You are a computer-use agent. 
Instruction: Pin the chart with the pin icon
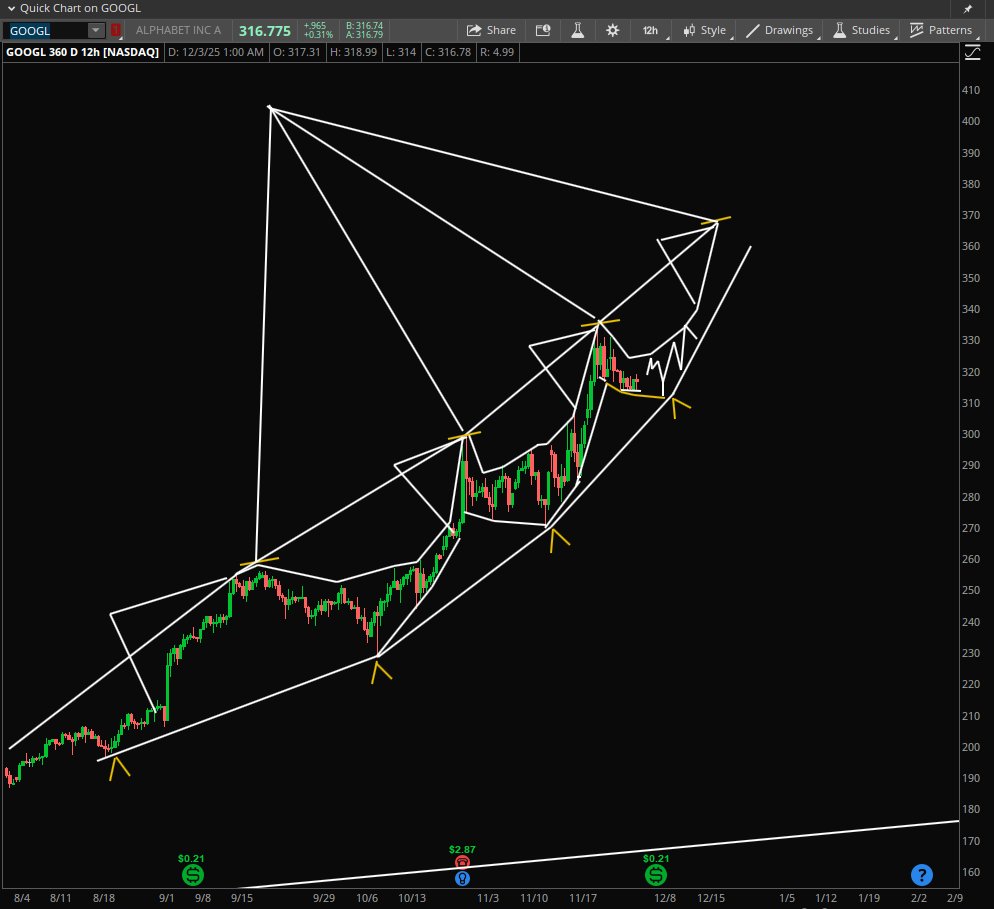pyautogui.click(x=968, y=8)
